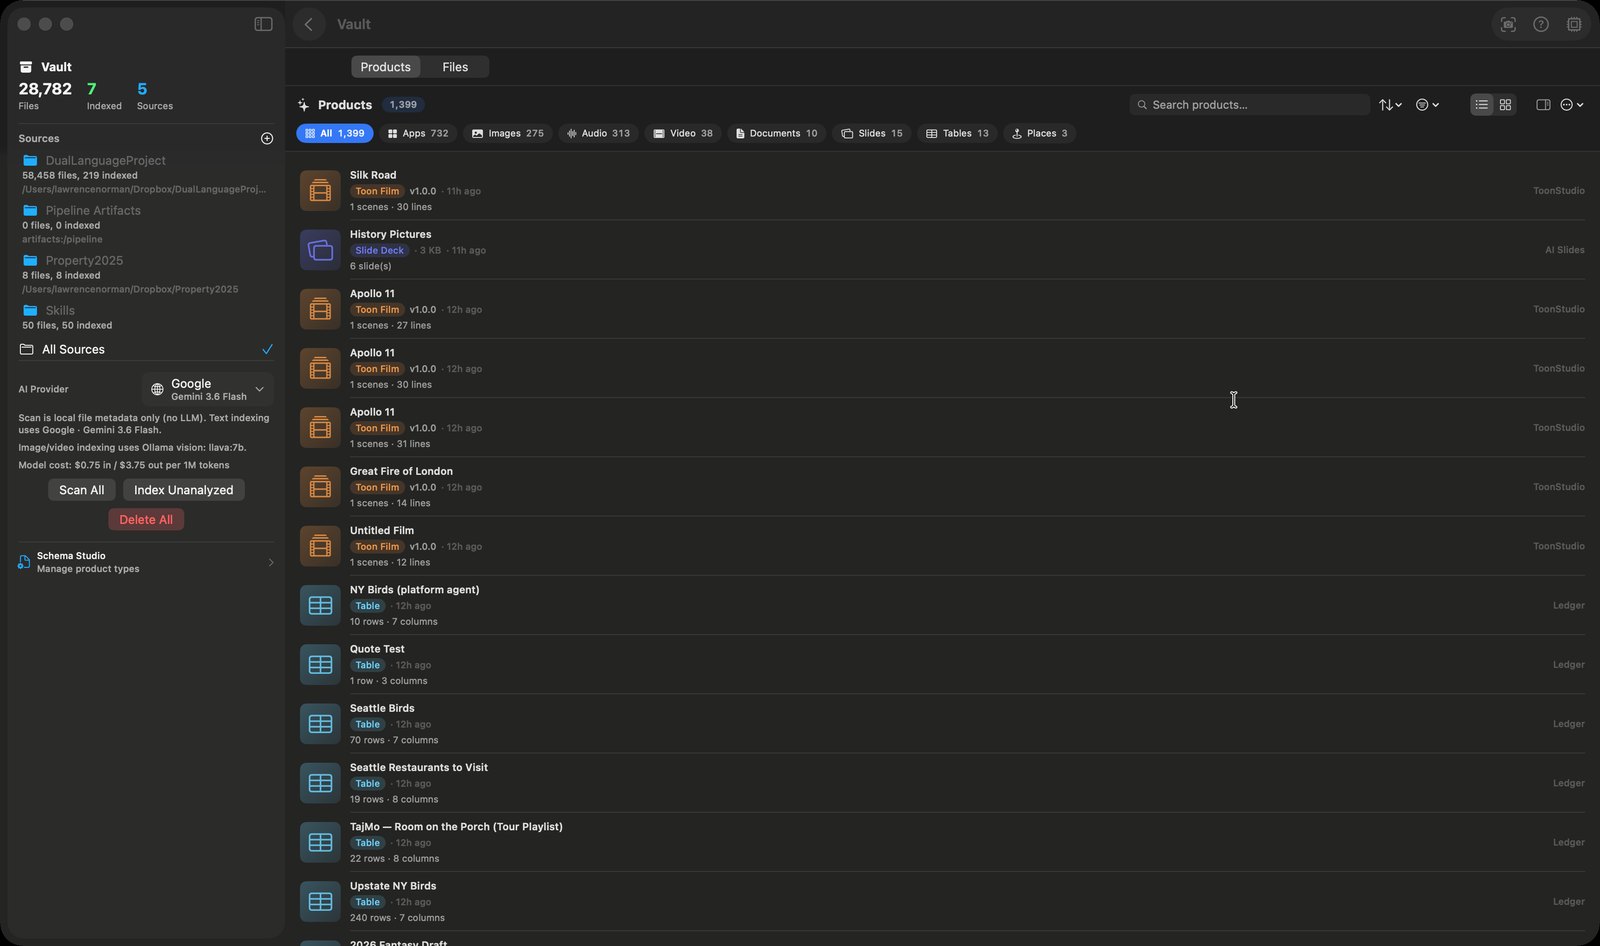Filter products by Slides 15
The image size is (1600, 946).
[872, 133]
